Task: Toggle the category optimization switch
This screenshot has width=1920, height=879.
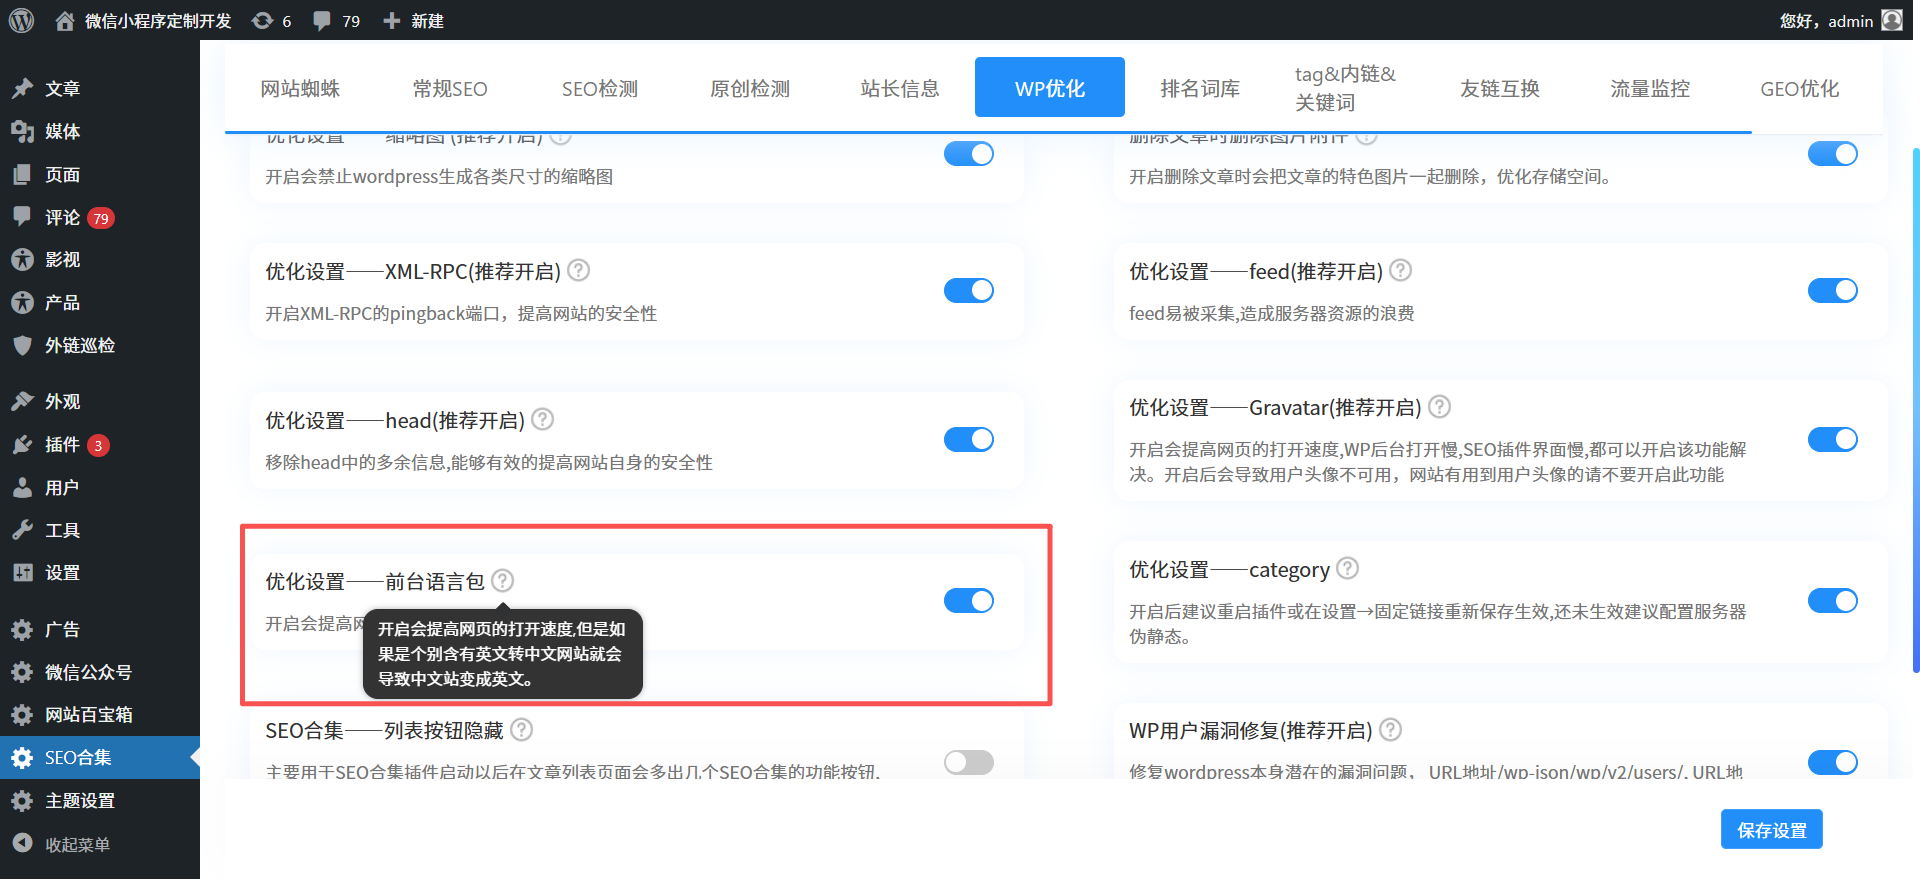Action: 1833,600
